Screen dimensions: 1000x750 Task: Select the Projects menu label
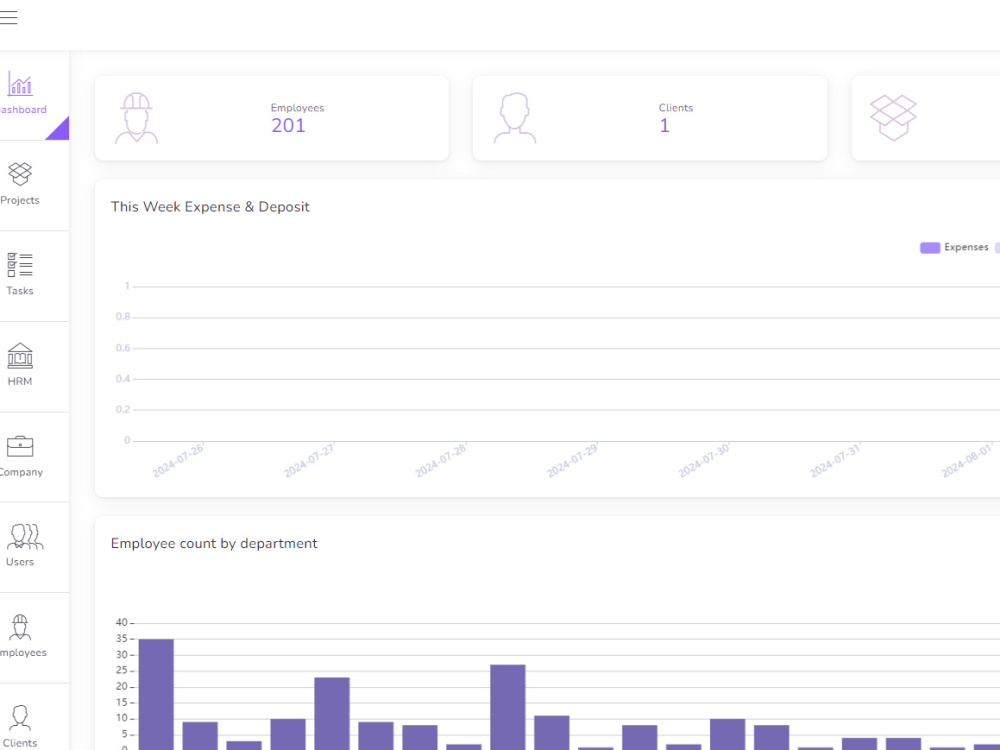tap(20, 200)
